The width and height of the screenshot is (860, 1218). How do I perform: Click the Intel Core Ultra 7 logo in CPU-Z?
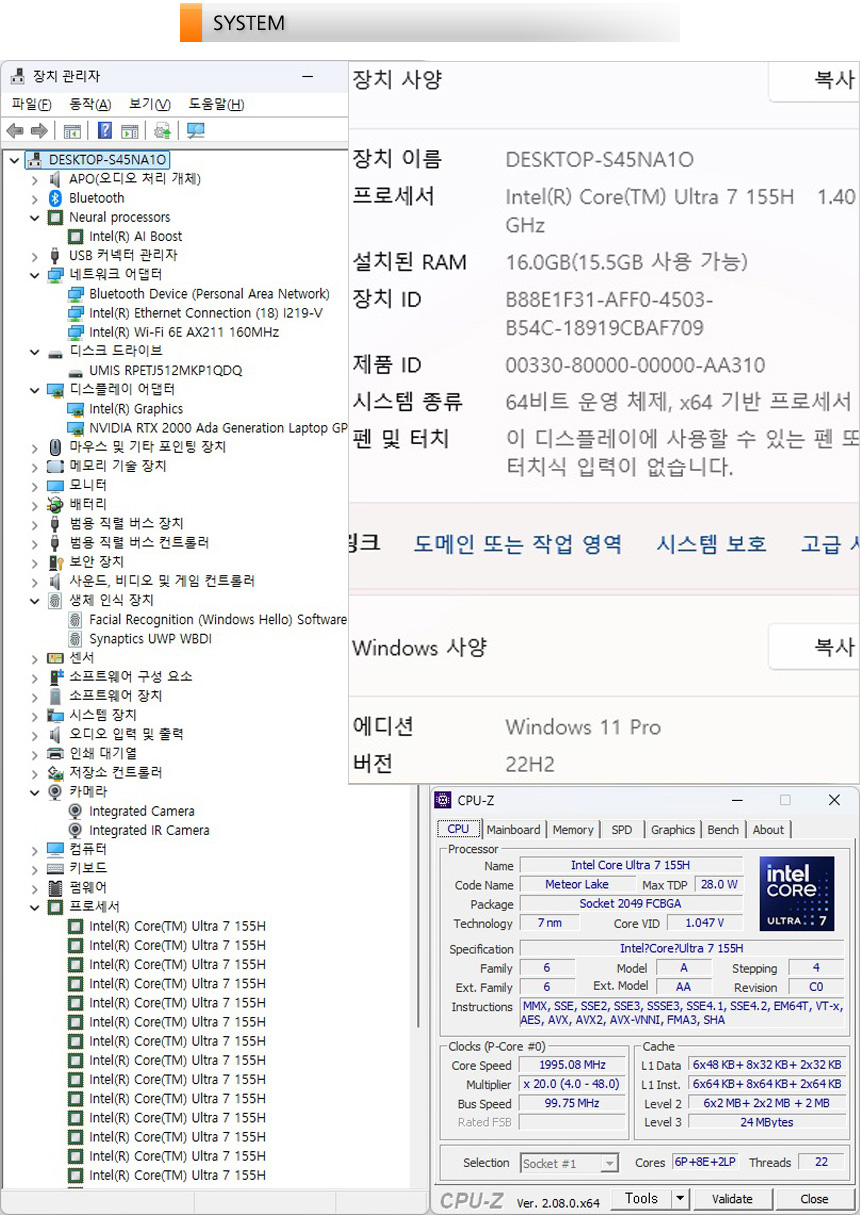[796, 893]
